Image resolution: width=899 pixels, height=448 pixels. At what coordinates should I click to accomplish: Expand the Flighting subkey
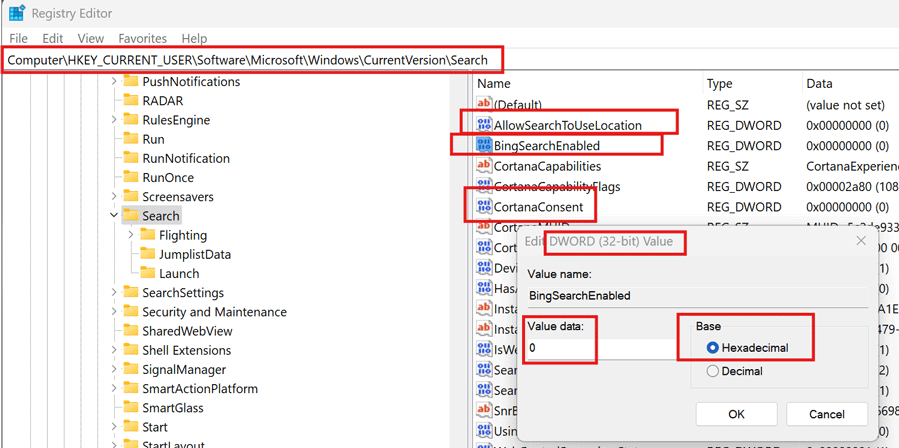click(x=131, y=235)
